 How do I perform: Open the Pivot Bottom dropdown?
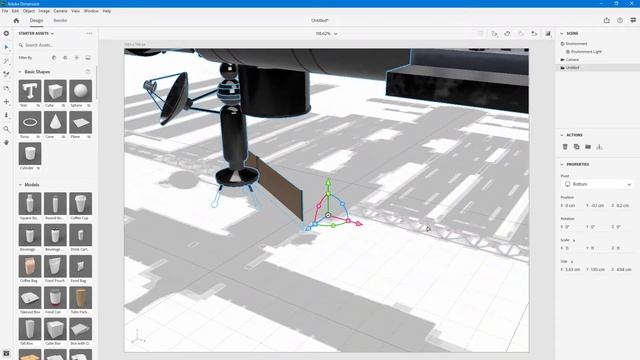click(x=597, y=184)
